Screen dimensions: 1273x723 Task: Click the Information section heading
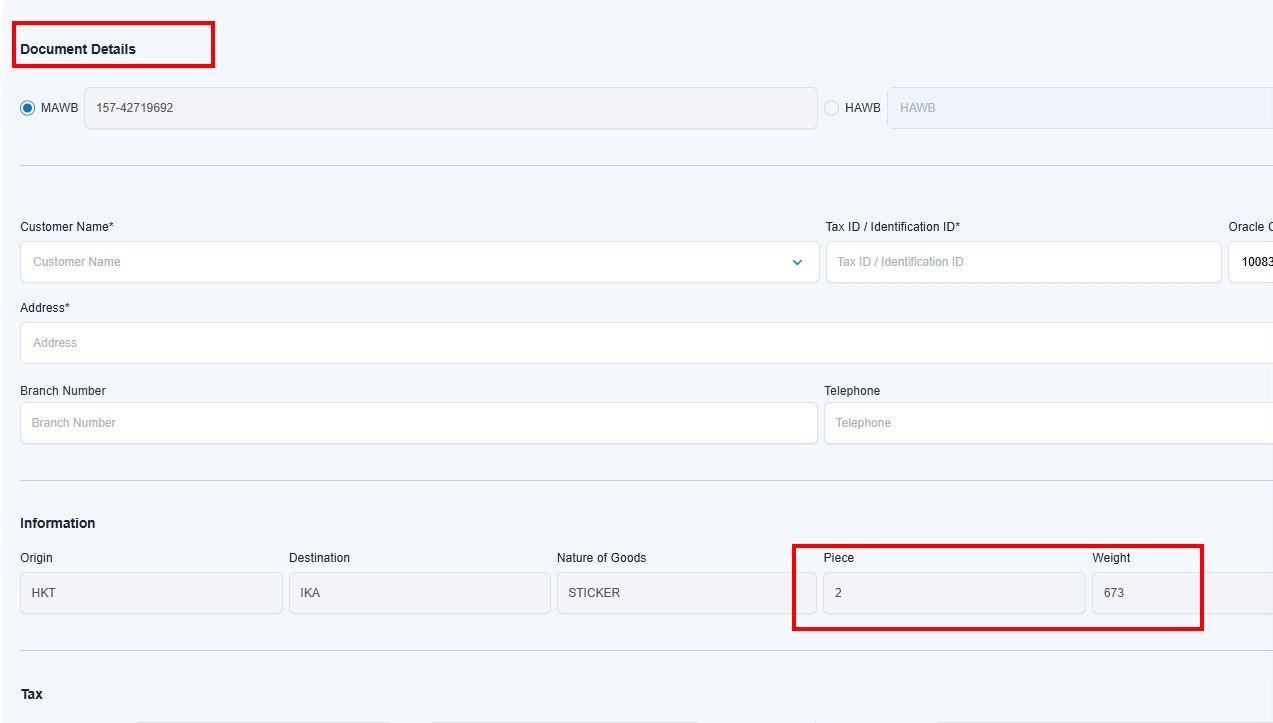click(x=58, y=523)
